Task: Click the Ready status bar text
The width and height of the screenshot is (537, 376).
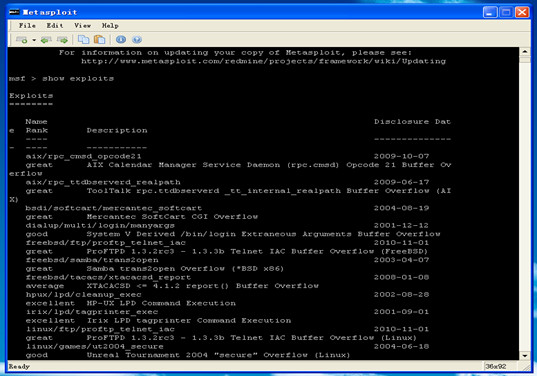Action: (x=19, y=366)
